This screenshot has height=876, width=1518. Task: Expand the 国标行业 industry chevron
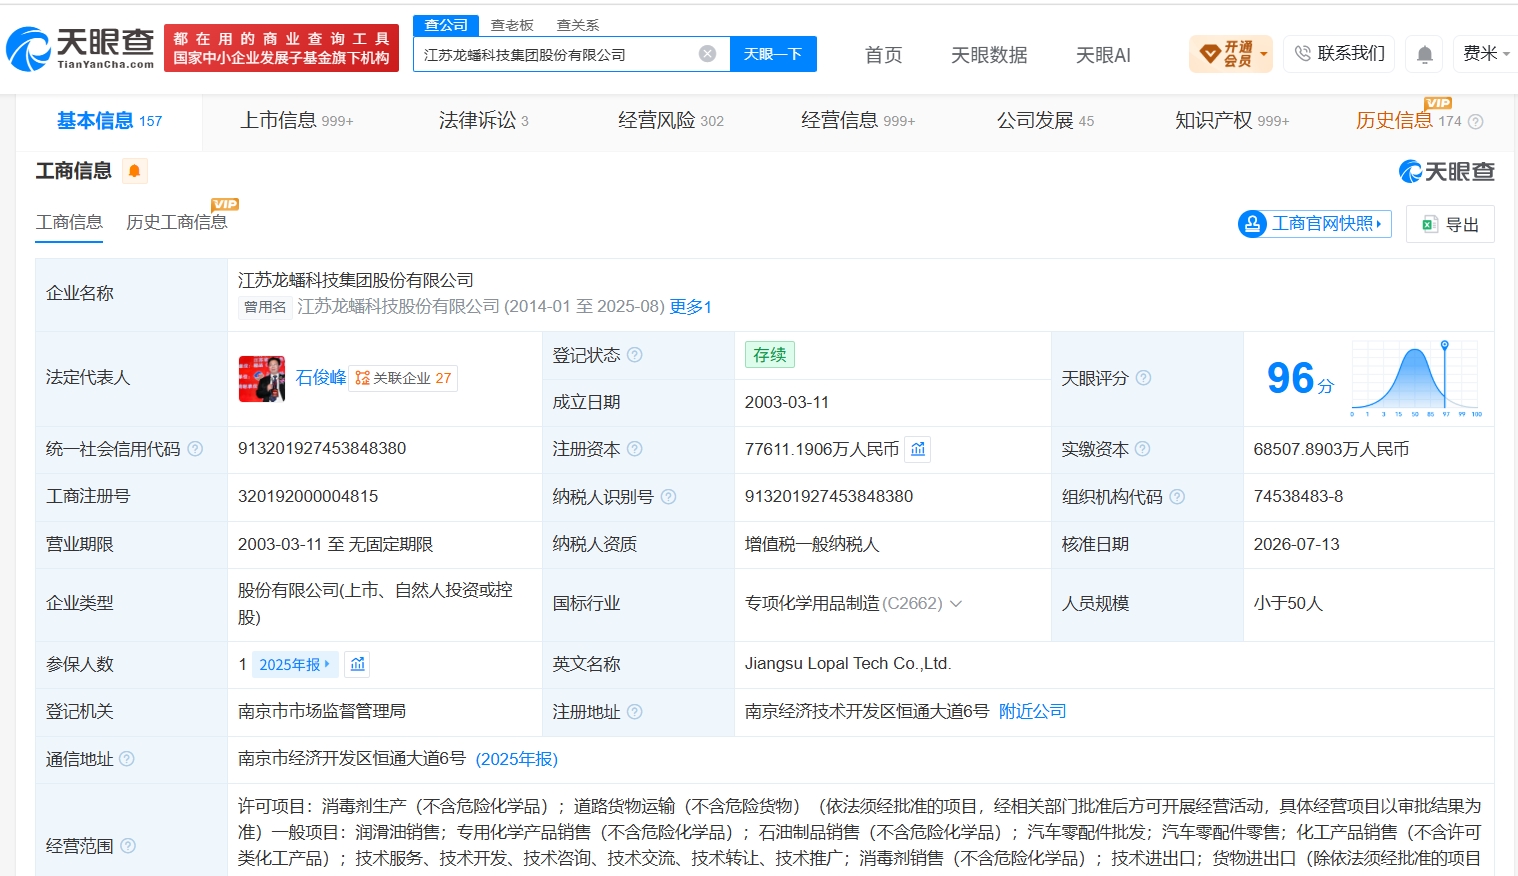point(955,604)
